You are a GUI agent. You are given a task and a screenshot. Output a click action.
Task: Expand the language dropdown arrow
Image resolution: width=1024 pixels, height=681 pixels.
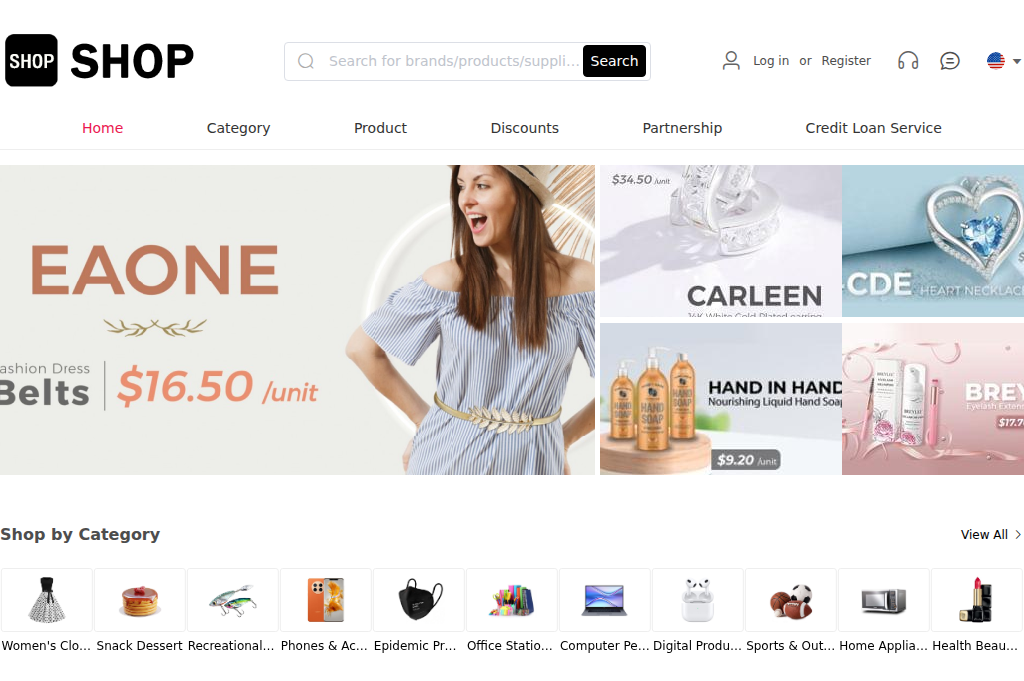pyautogui.click(x=1016, y=61)
